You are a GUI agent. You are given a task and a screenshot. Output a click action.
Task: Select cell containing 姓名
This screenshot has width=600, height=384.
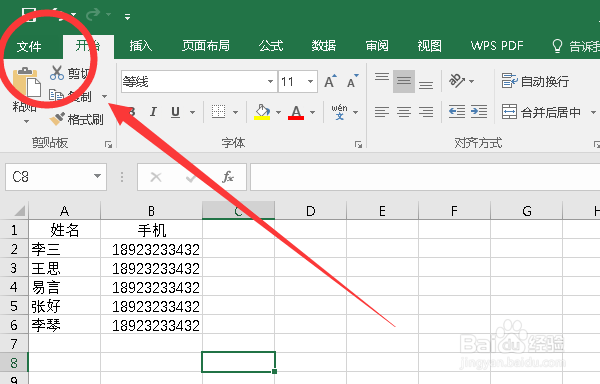tap(64, 230)
